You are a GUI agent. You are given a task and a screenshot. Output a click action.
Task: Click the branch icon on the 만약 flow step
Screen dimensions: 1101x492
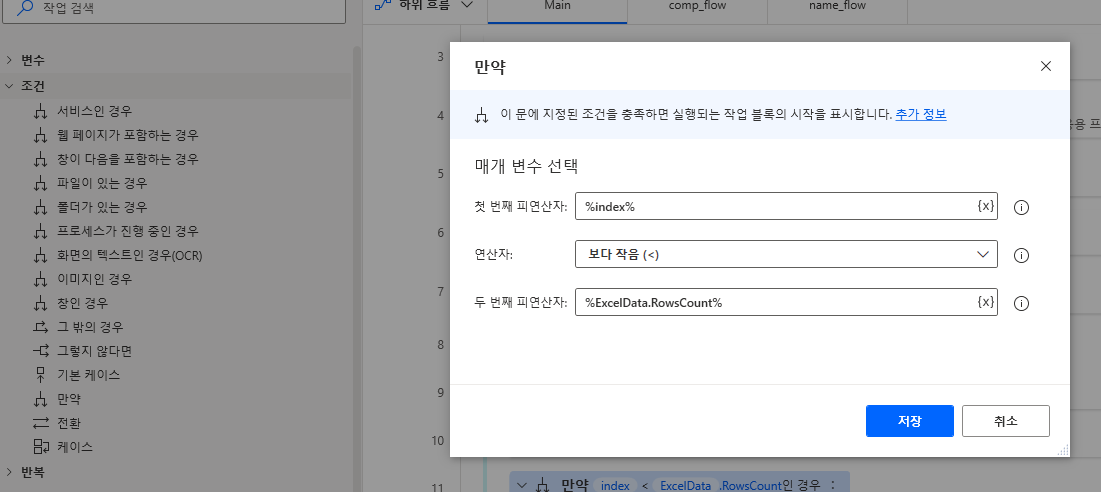pyautogui.click(x=542, y=484)
